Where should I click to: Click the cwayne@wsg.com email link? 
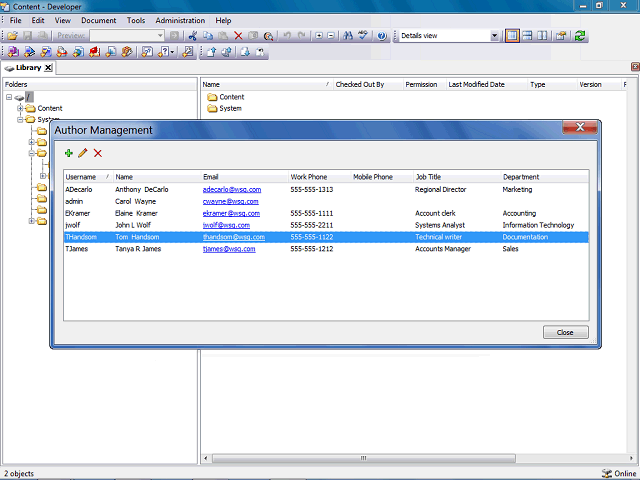coord(231,201)
